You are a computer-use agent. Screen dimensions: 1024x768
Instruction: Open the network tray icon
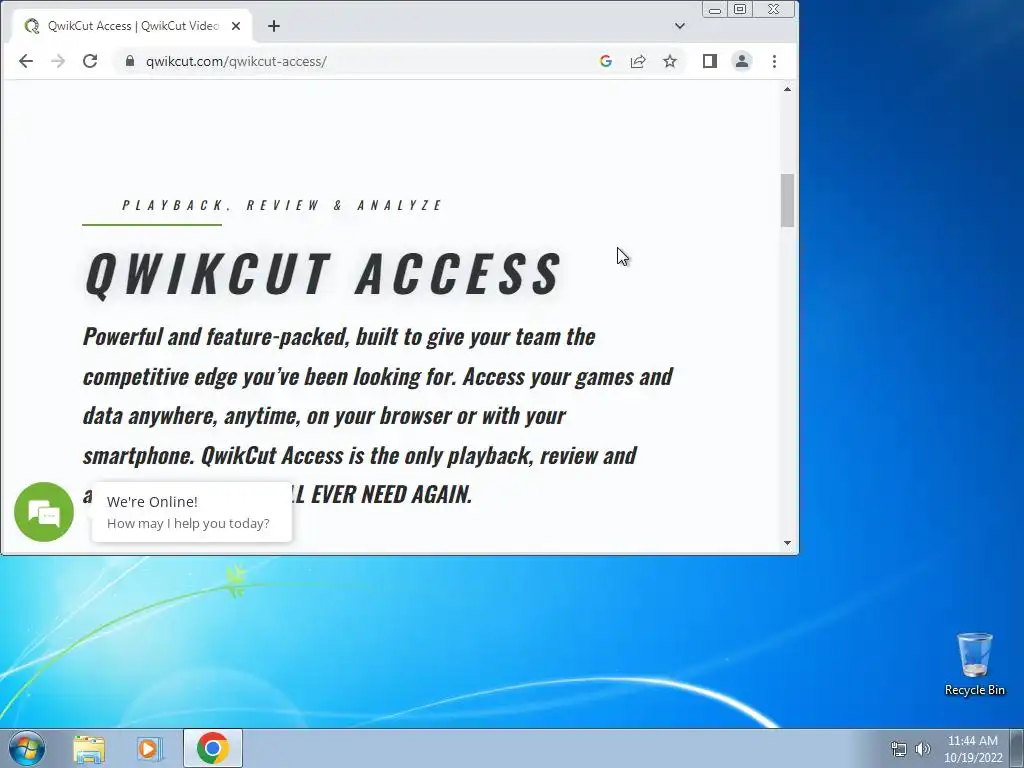(899, 749)
